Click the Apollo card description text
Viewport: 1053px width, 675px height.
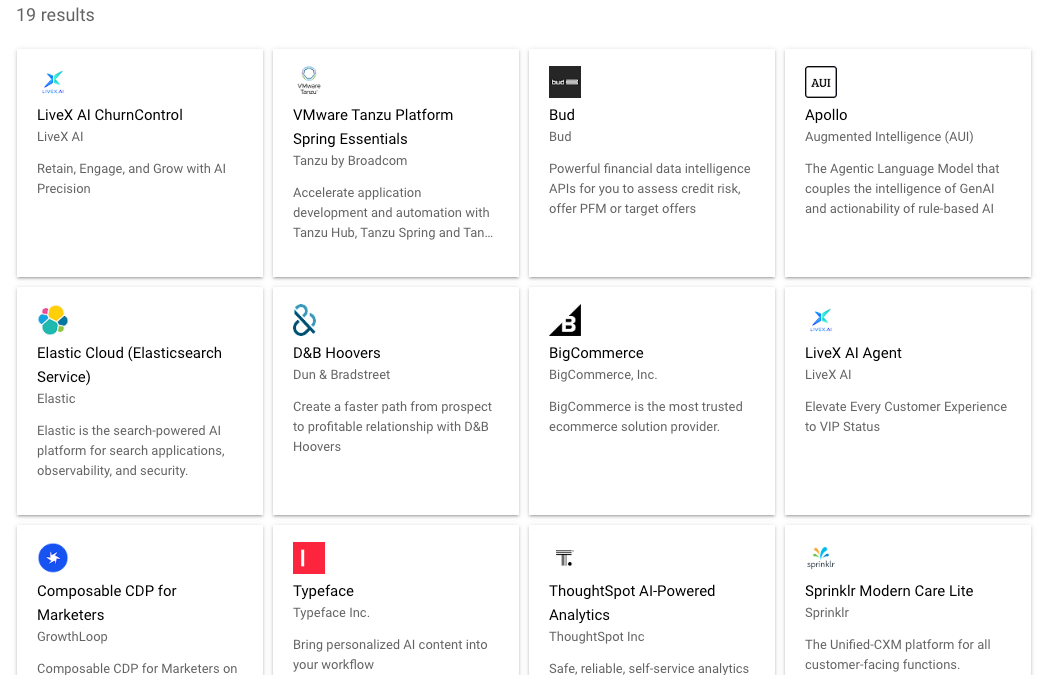click(x=902, y=189)
